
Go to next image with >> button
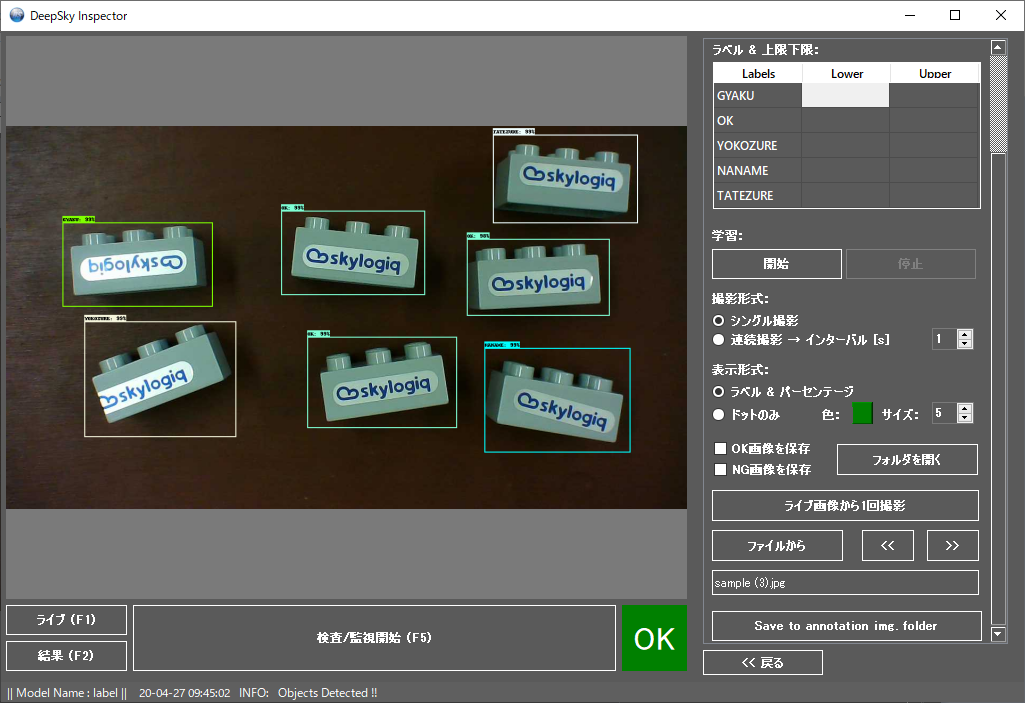tap(952, 545)
